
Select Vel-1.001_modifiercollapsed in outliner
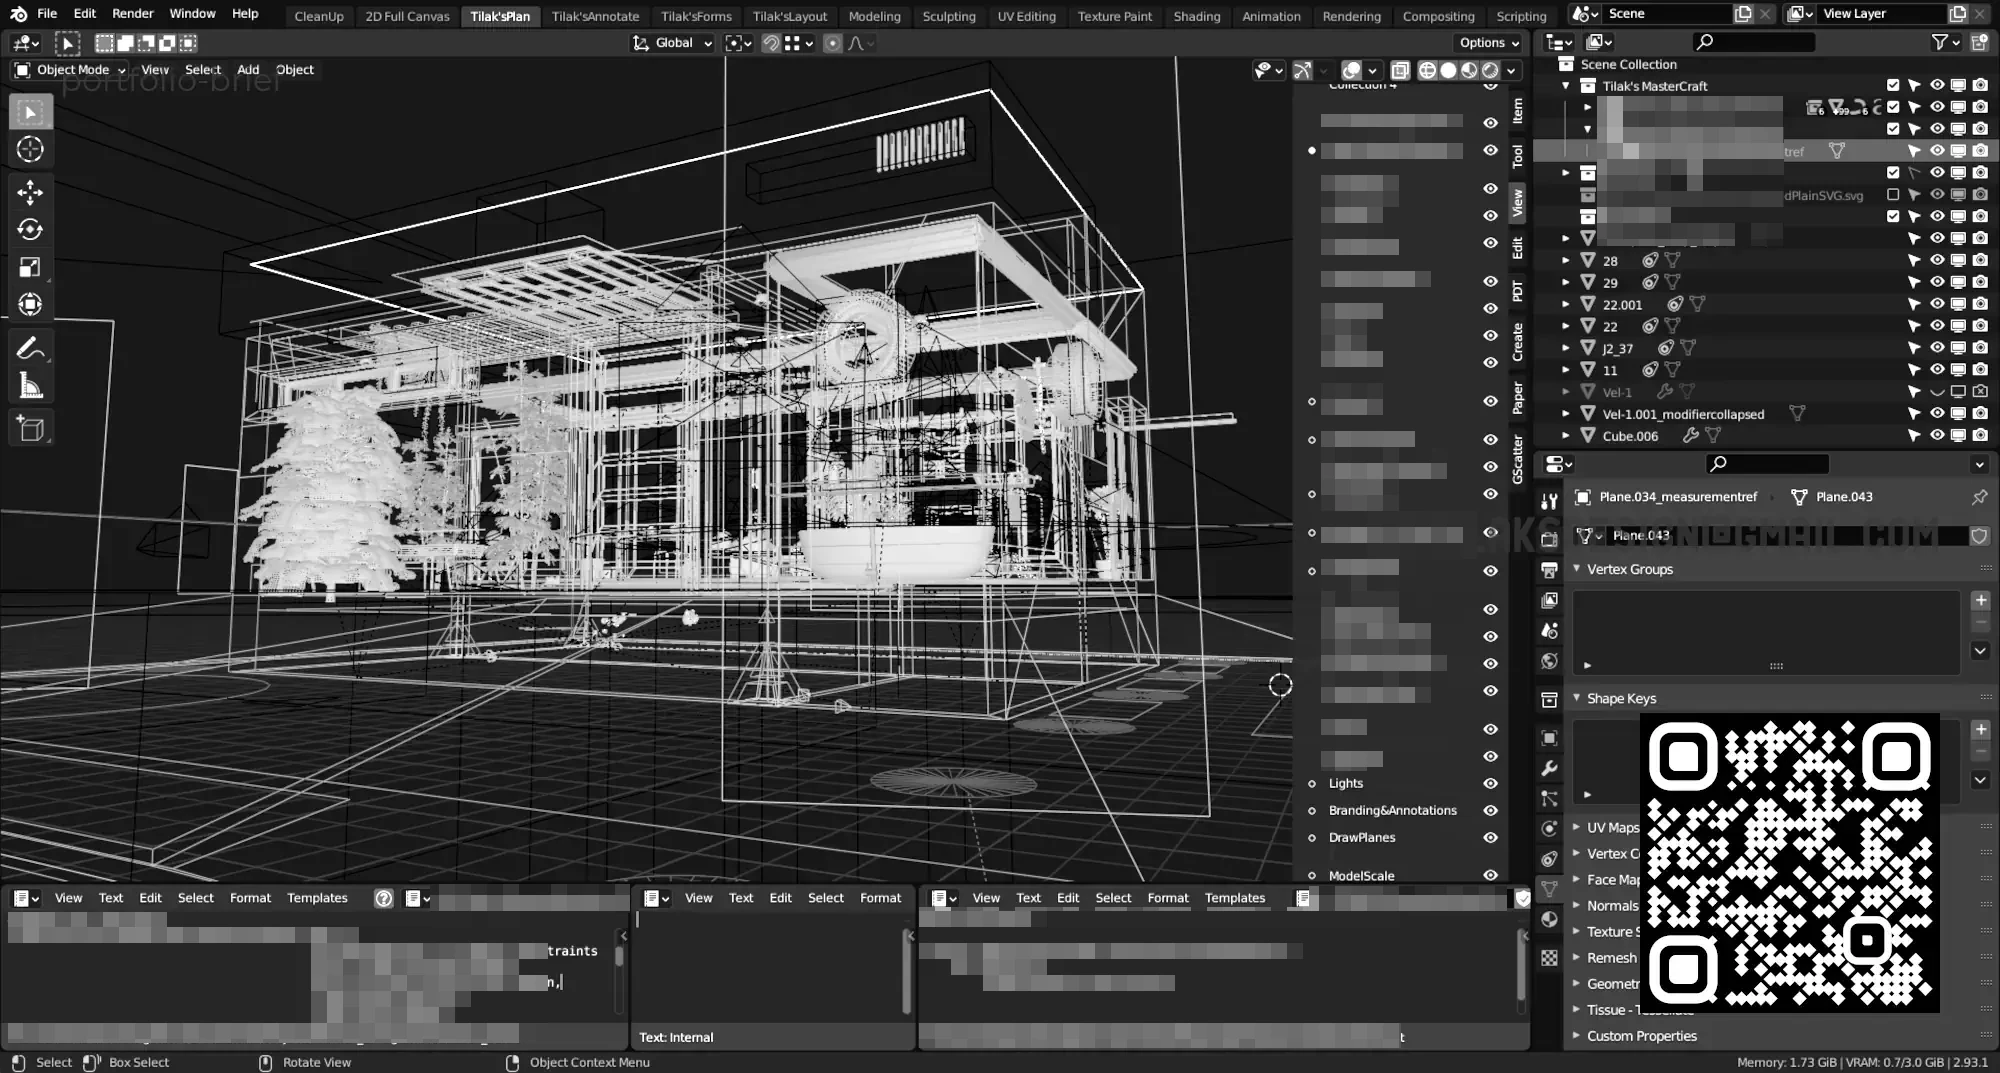click(1682, 414)
